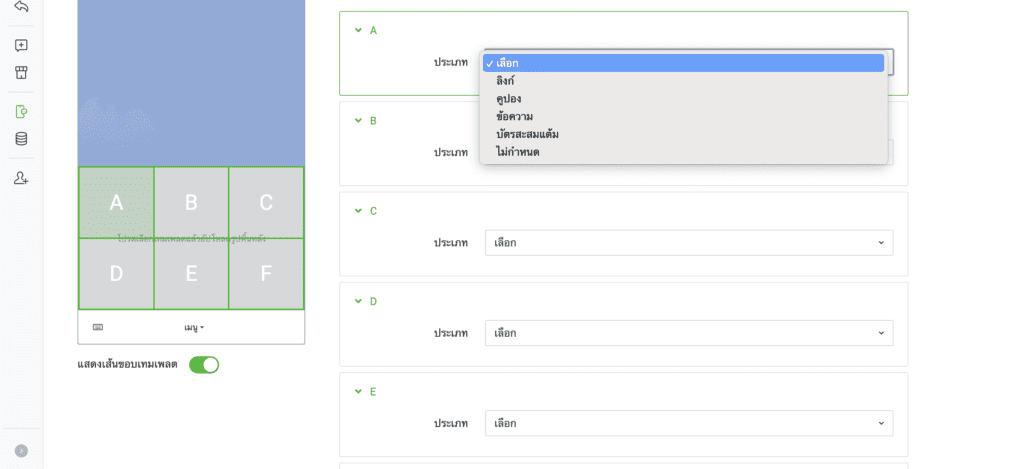This screenshot has width=1024, height=469.
Task: Click the add friend icon in sidebar
Action: tap(21, 178)
